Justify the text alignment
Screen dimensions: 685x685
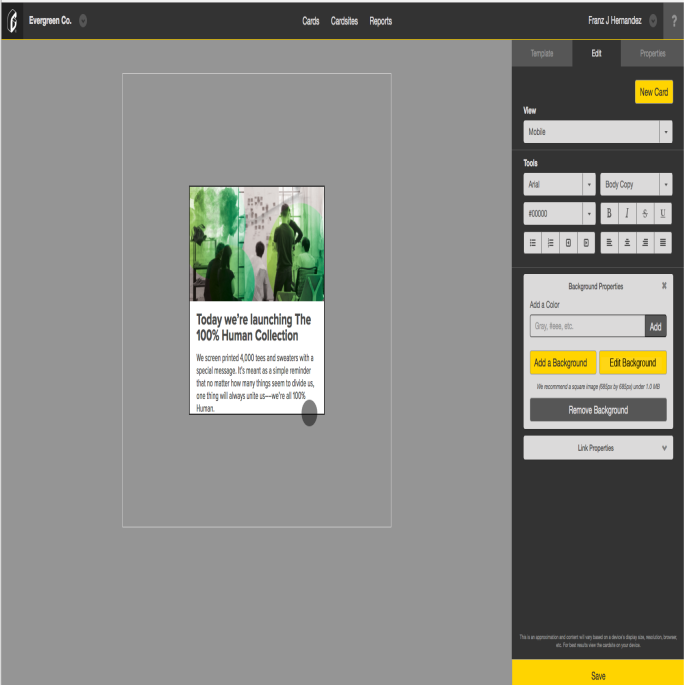663,242
